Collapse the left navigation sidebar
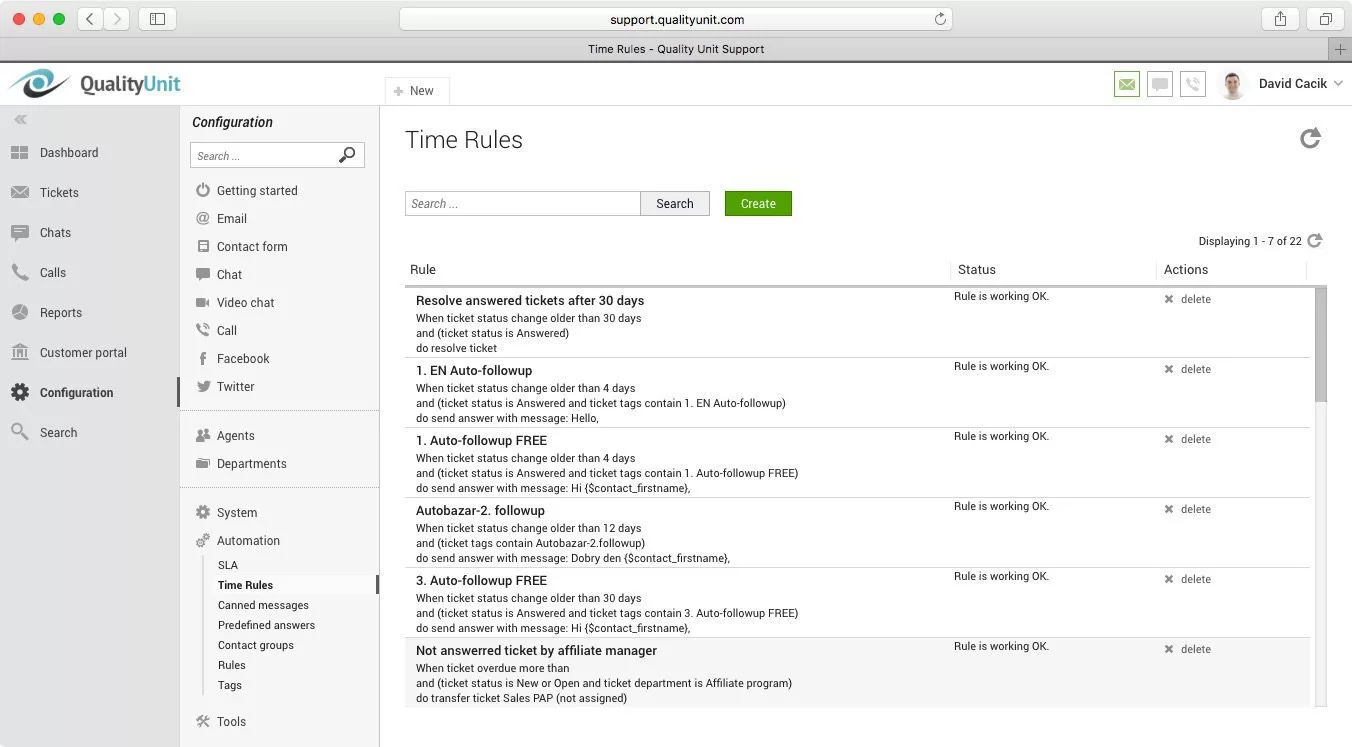The height and width of the screenshot is (747, 1352). point(20,119)
